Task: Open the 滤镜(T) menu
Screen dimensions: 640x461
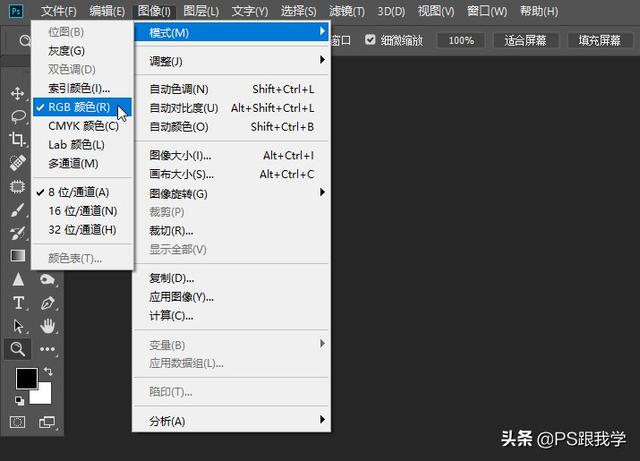Action: tap(347, 11)
